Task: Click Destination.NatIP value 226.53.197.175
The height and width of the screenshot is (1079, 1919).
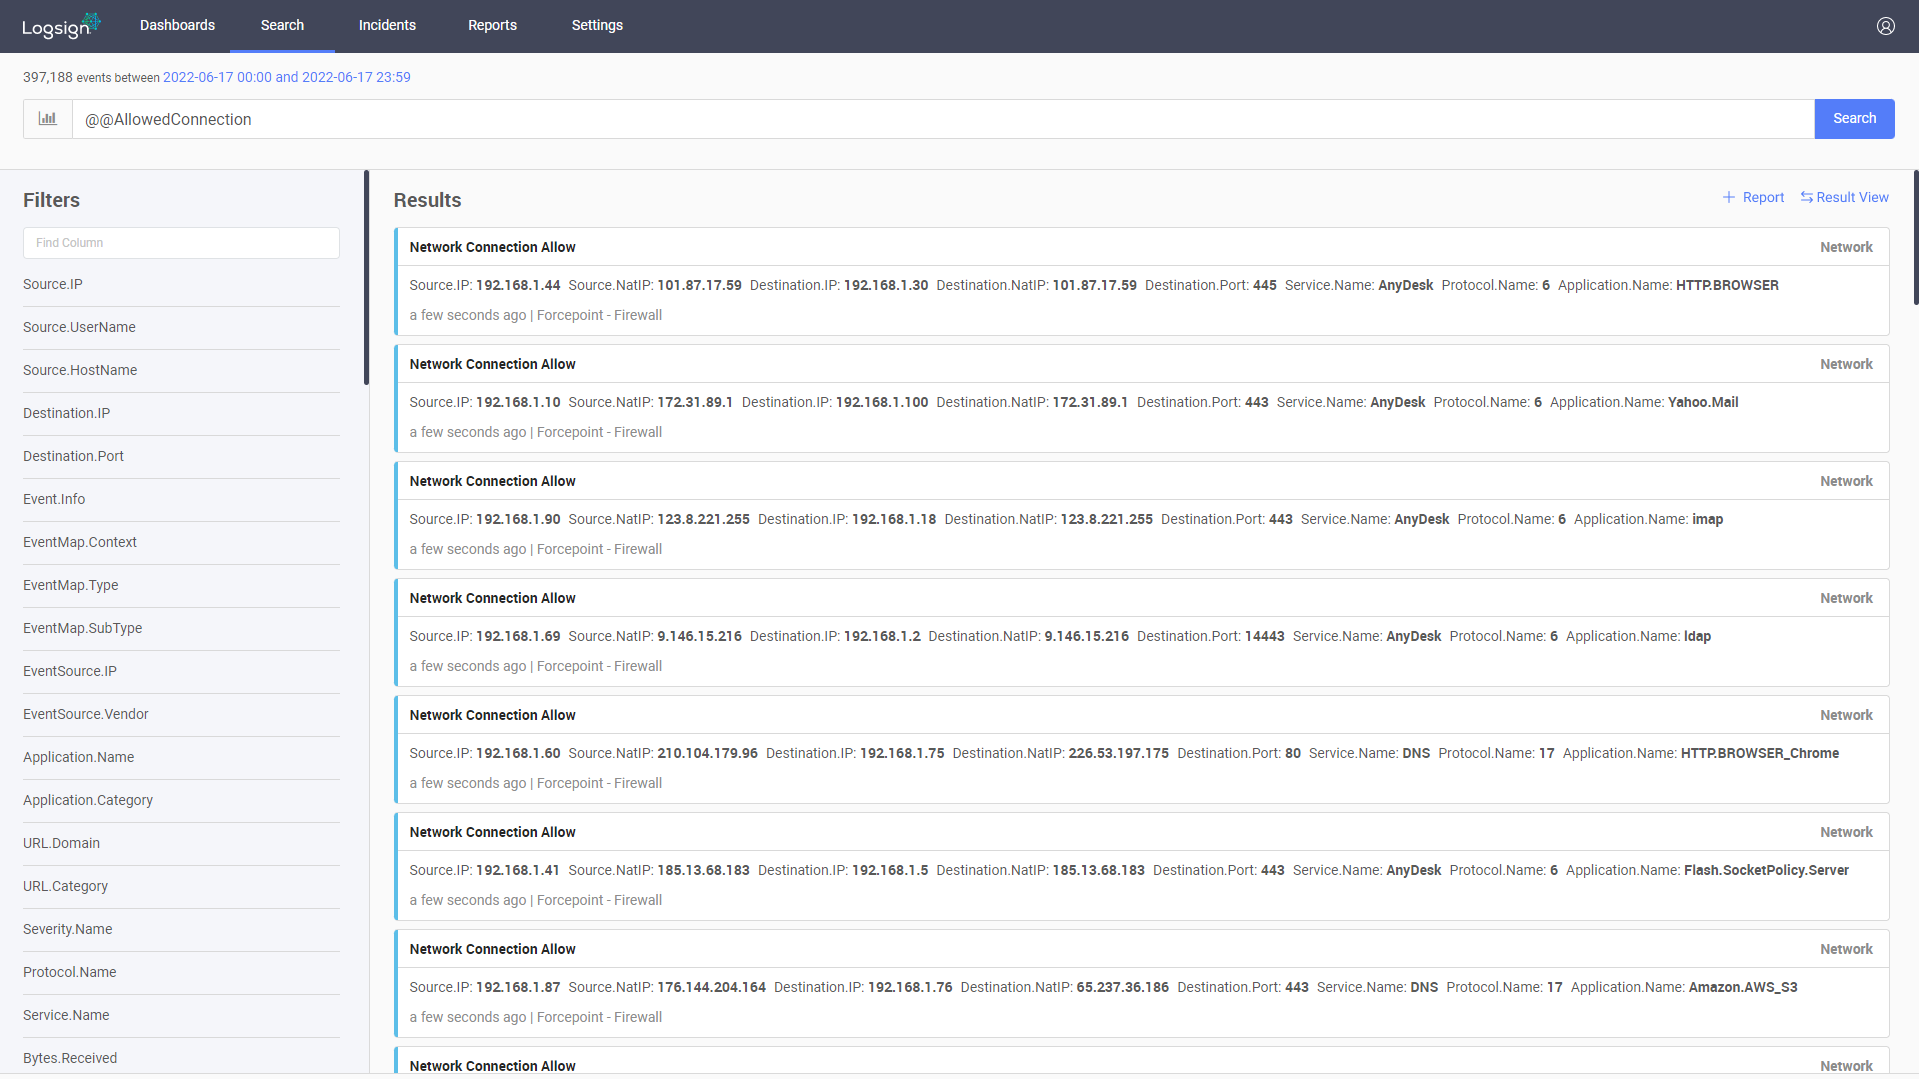Action: pos(1118,753)
